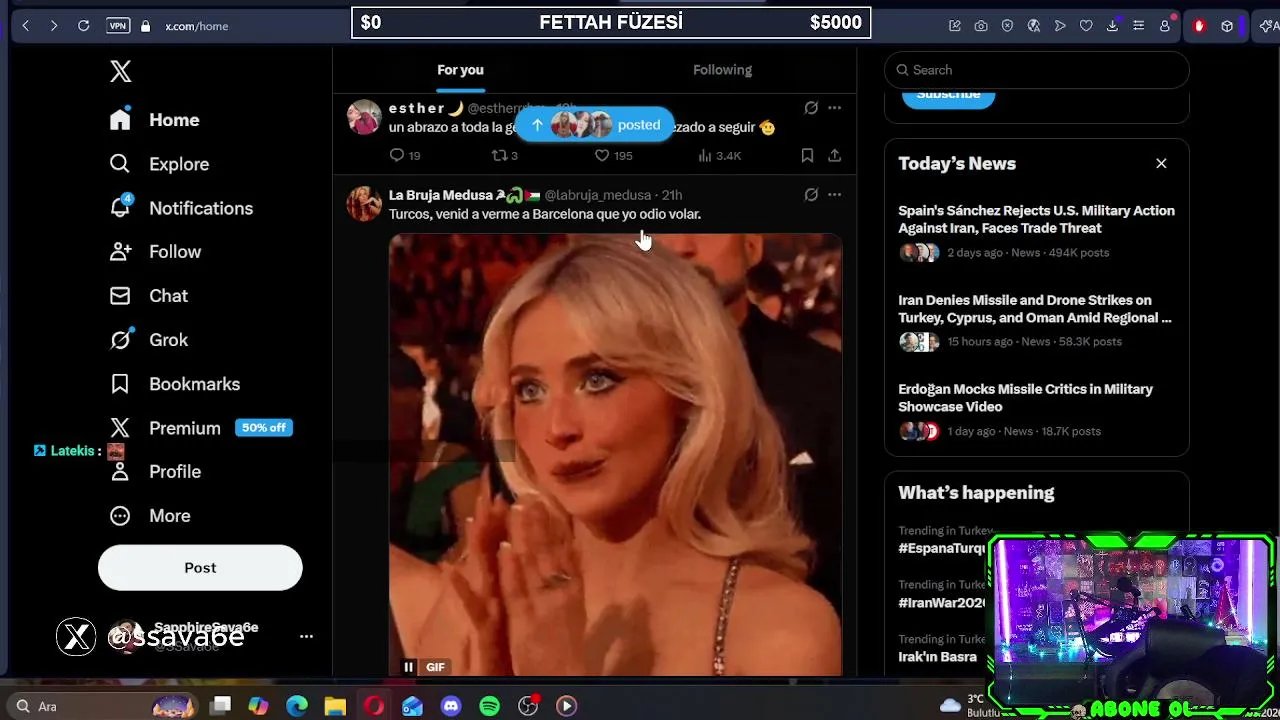Open Grok icon on esther's post
This screenshot has width=1280, height=720.
pyautogui.click(x=811, y=108)
